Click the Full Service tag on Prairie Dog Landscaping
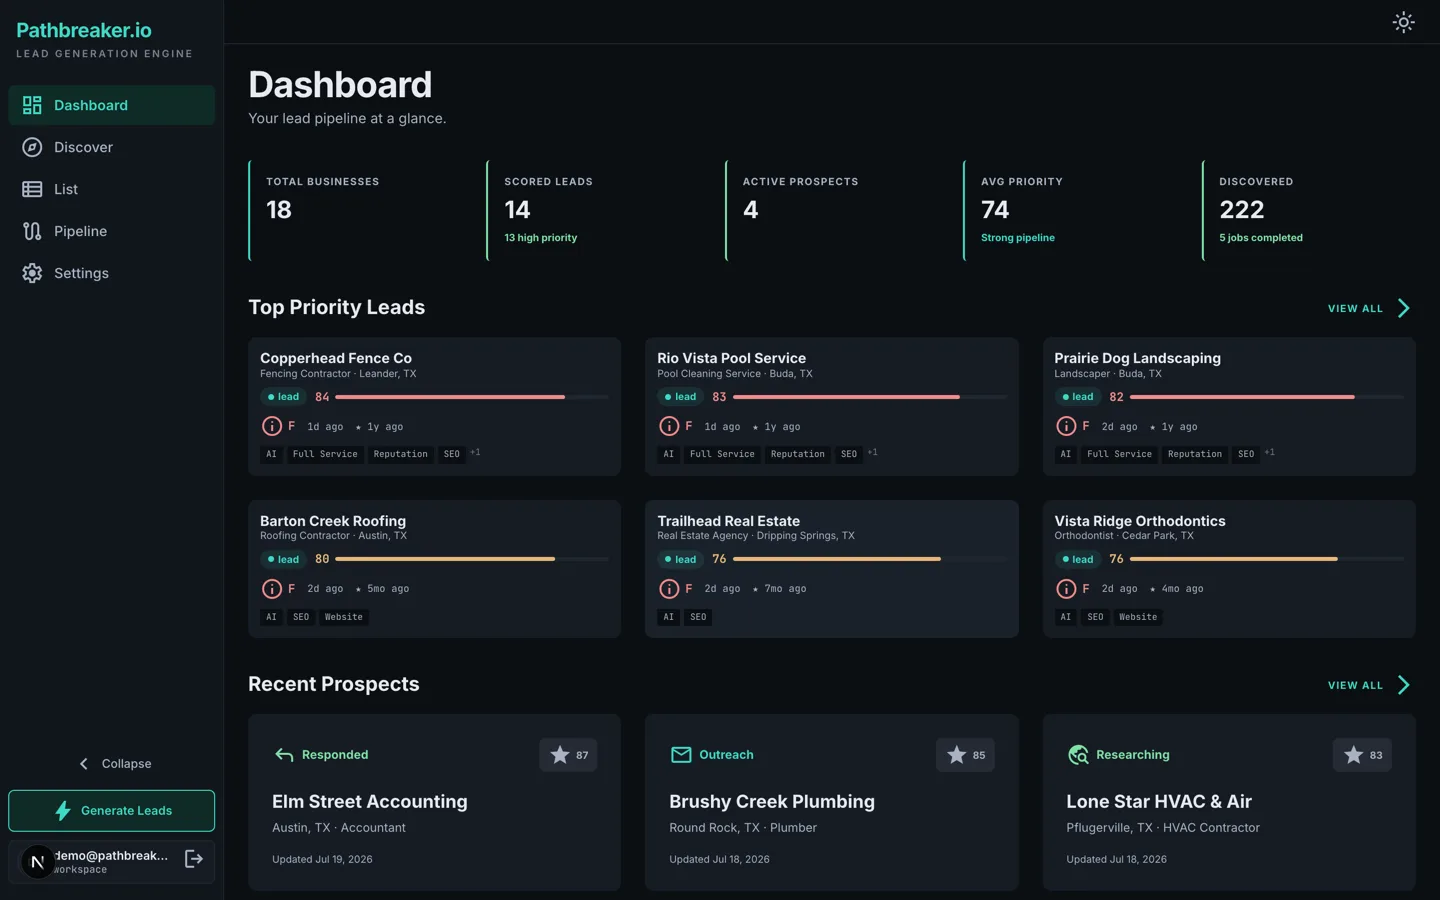The width and height of the screenshot is (1440, 900). click(1119, 454)
